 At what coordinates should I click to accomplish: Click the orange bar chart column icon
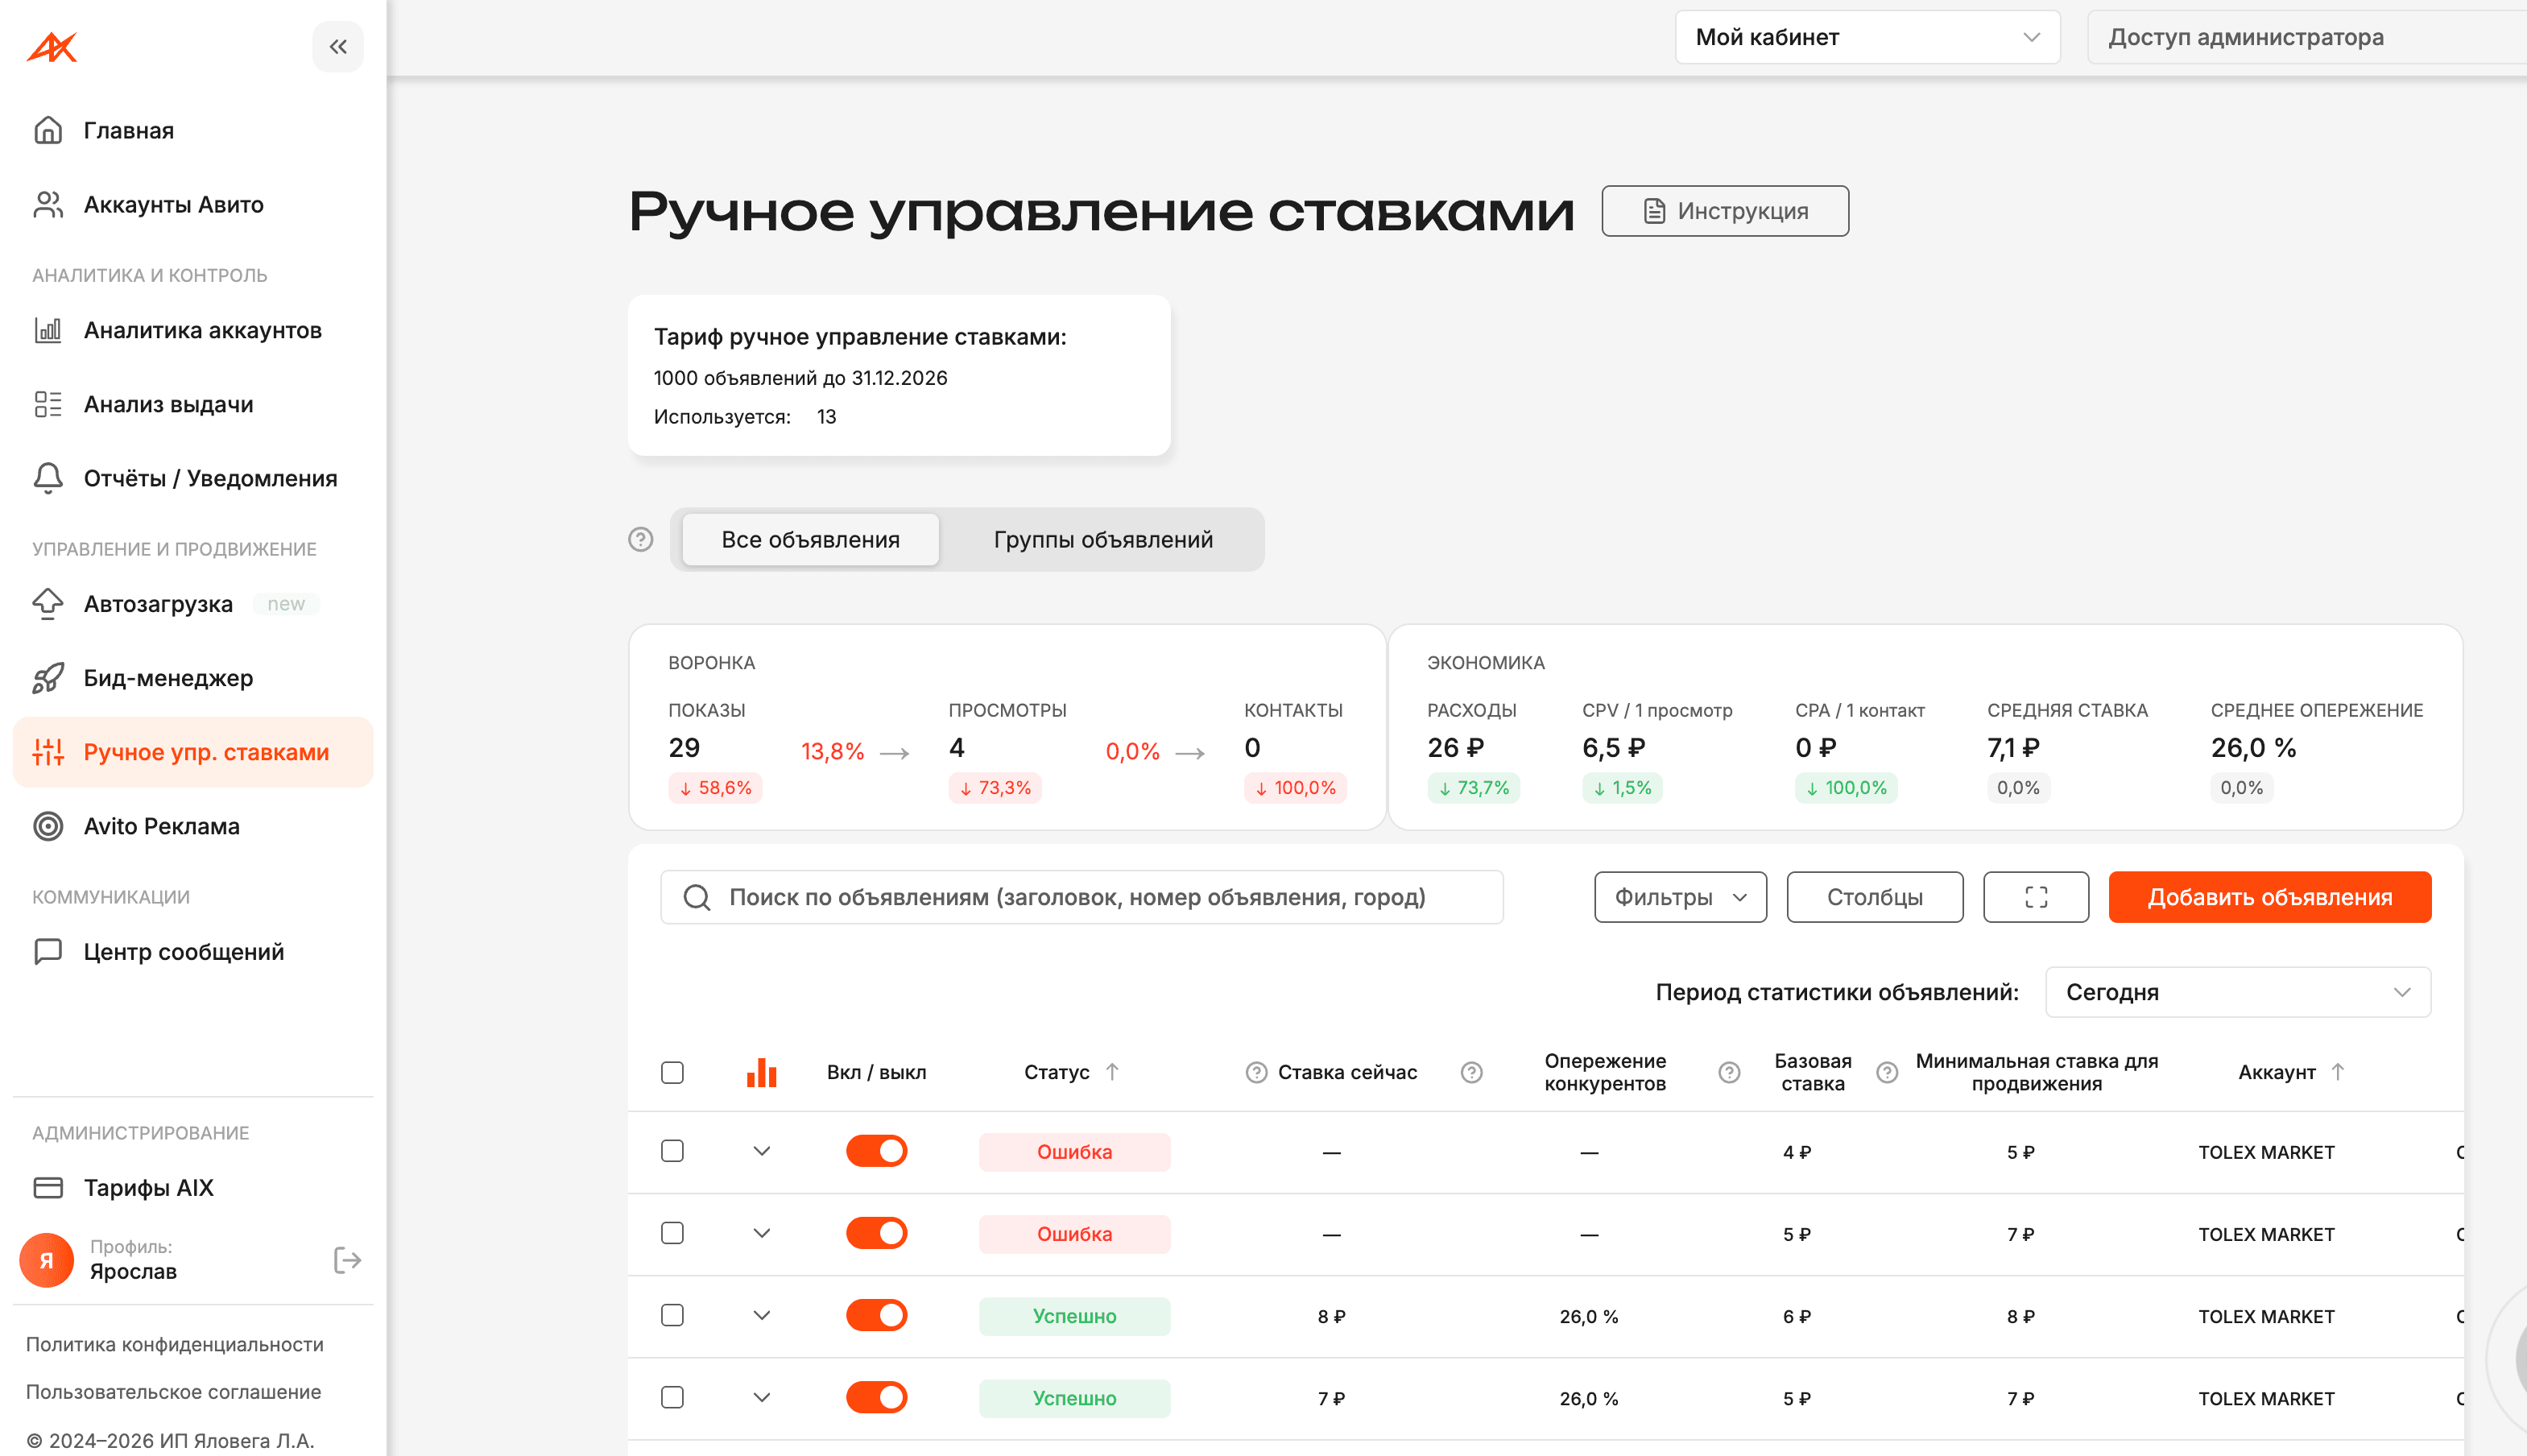[762, 1072]
